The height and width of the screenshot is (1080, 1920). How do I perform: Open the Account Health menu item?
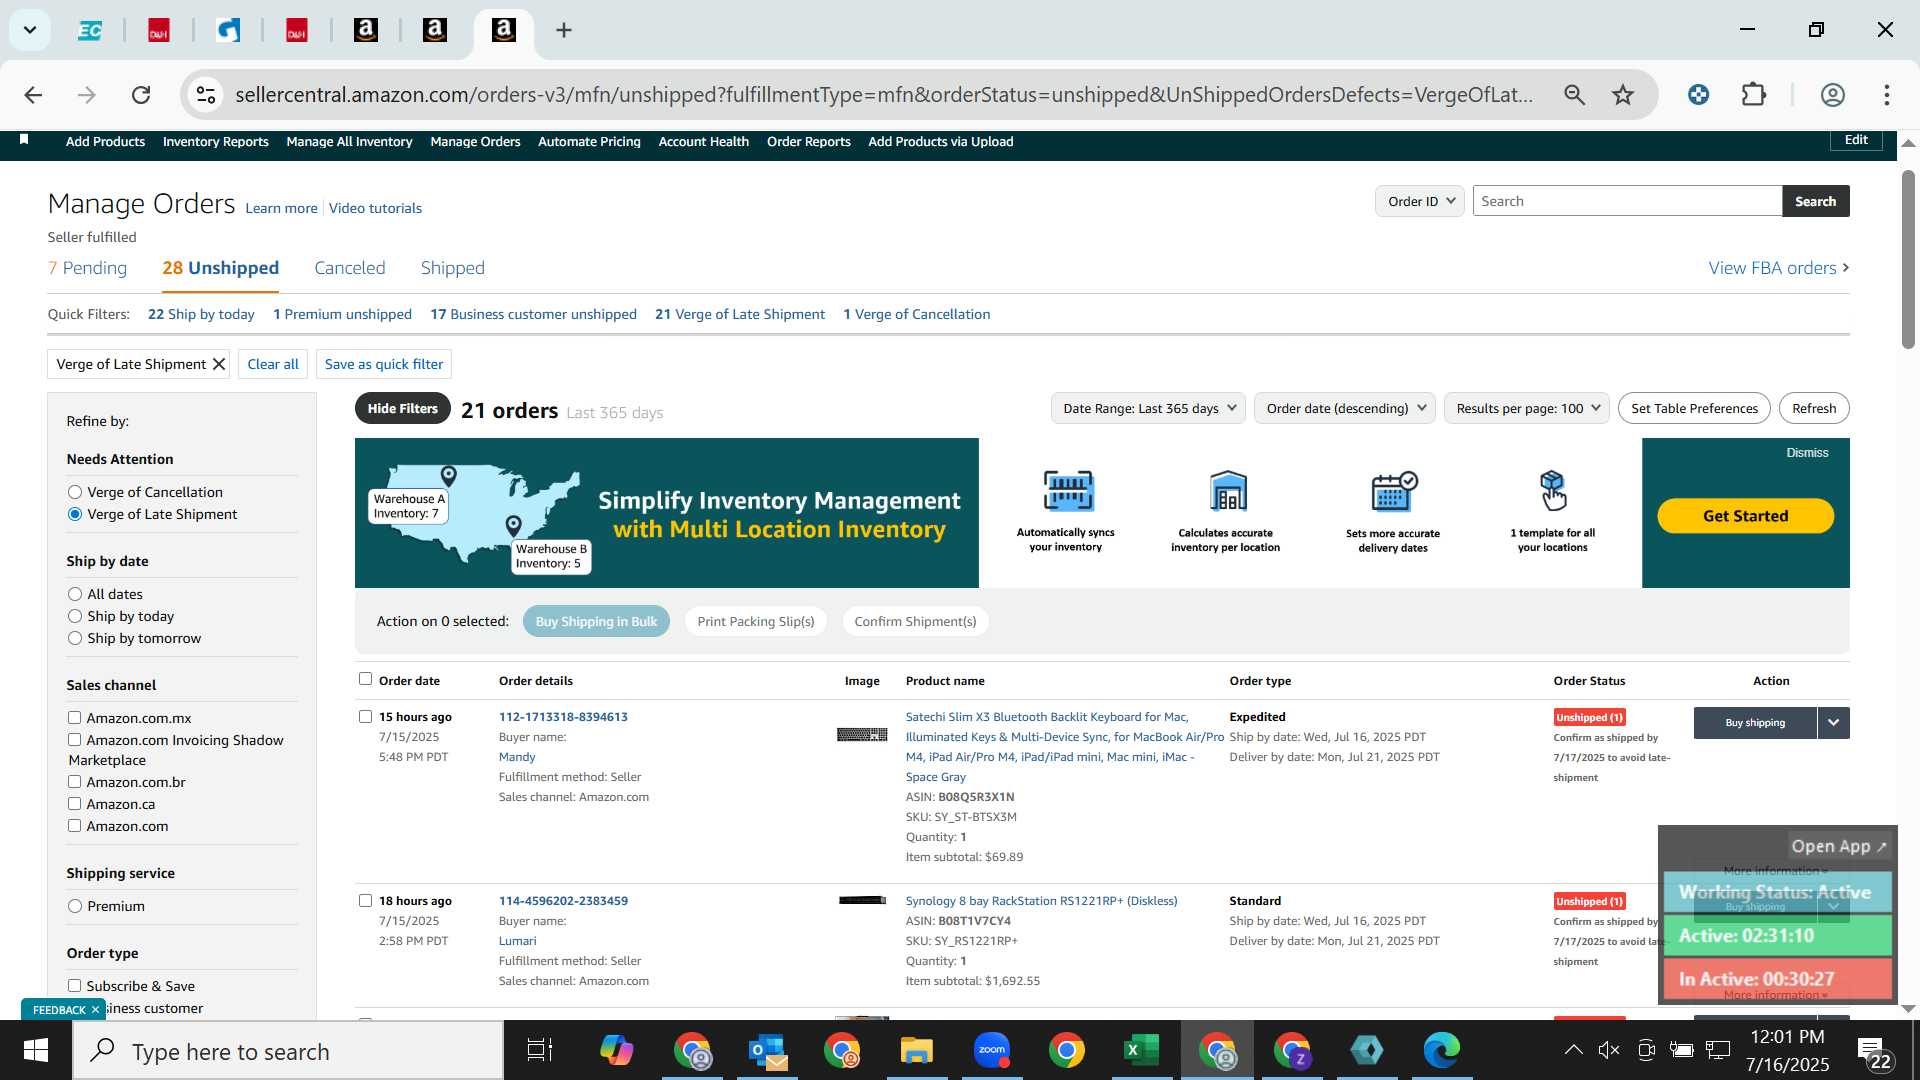(703, 141)
